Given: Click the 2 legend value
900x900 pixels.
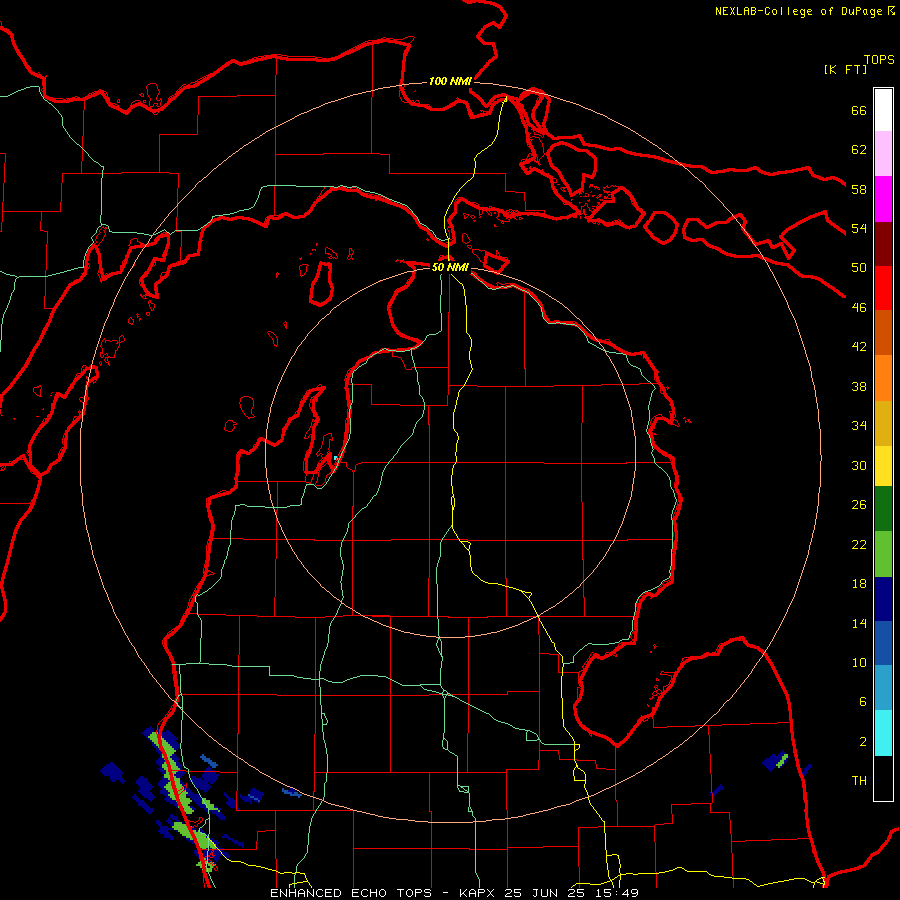Looking at the screenshot, I should tap(862, 742).
